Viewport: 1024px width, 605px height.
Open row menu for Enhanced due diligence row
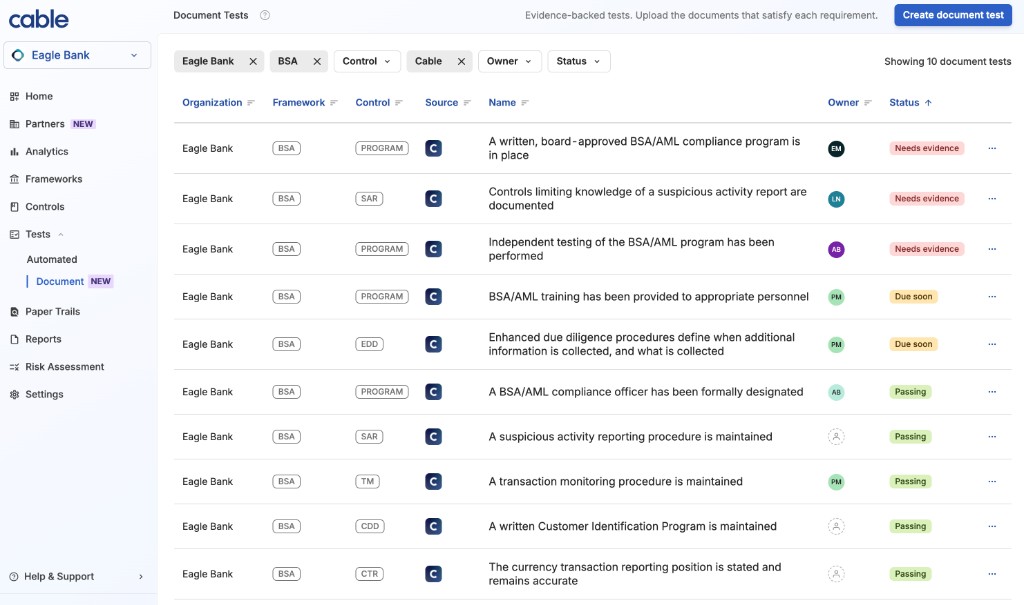tap(992, 344)
